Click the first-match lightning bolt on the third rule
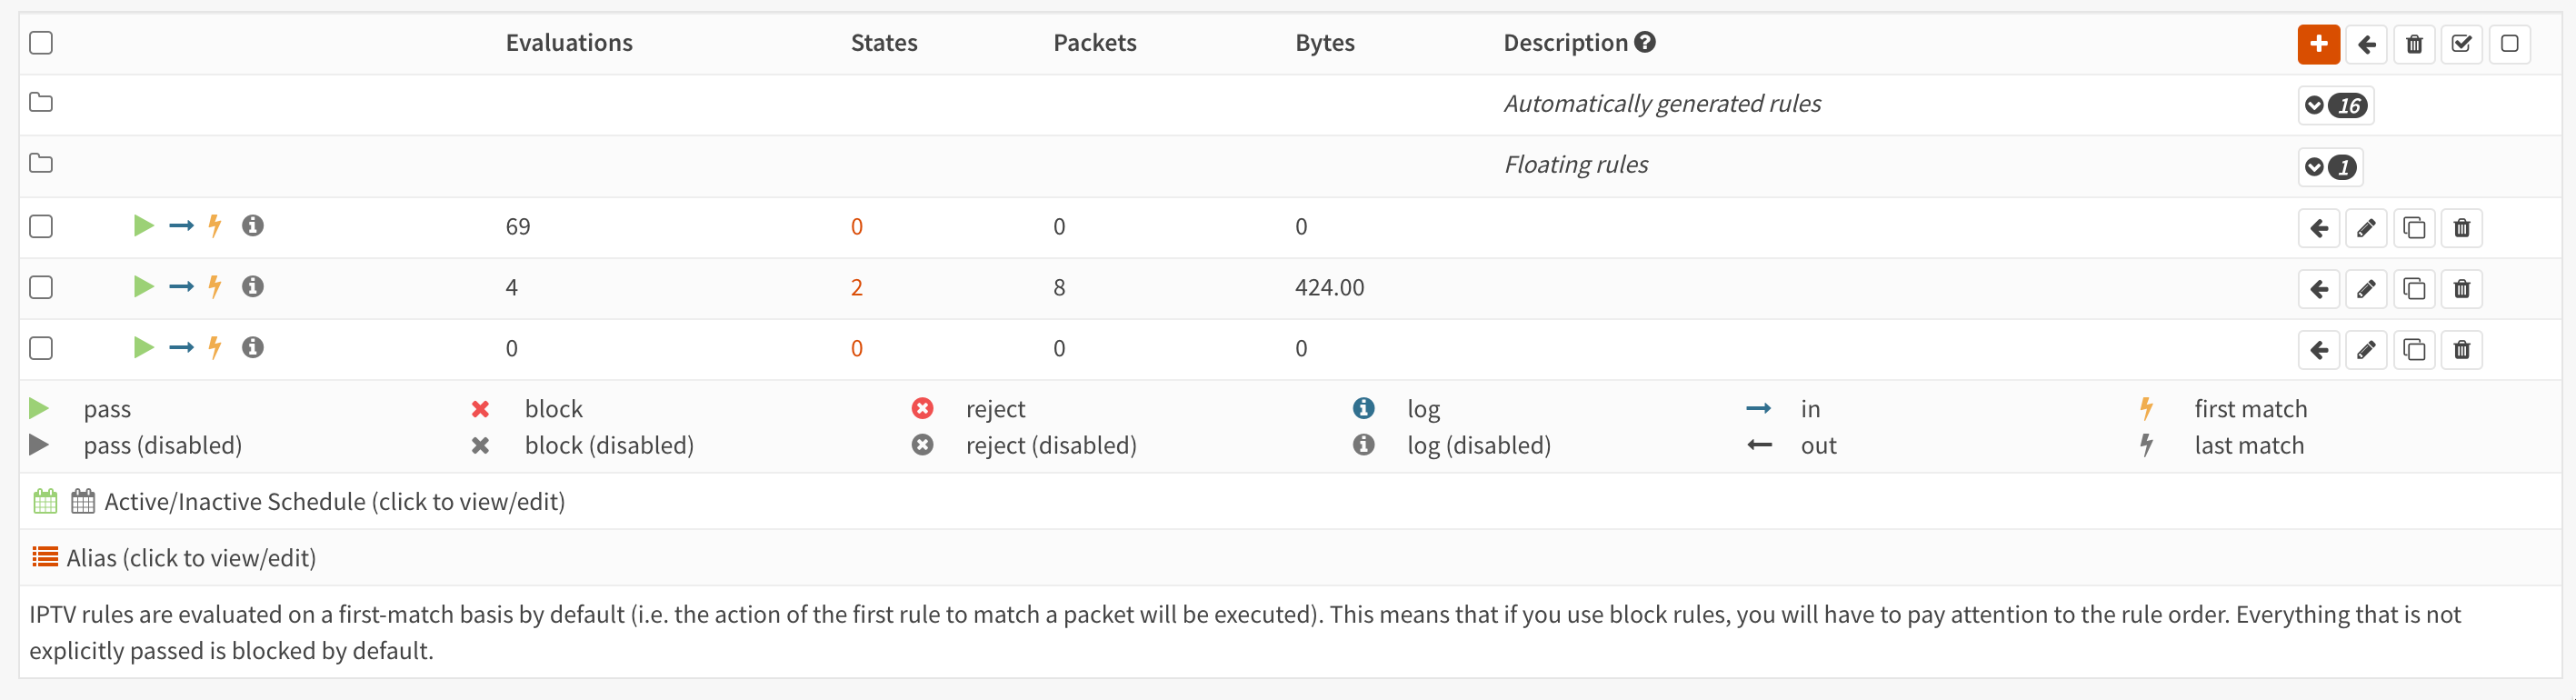 (214, 348)
